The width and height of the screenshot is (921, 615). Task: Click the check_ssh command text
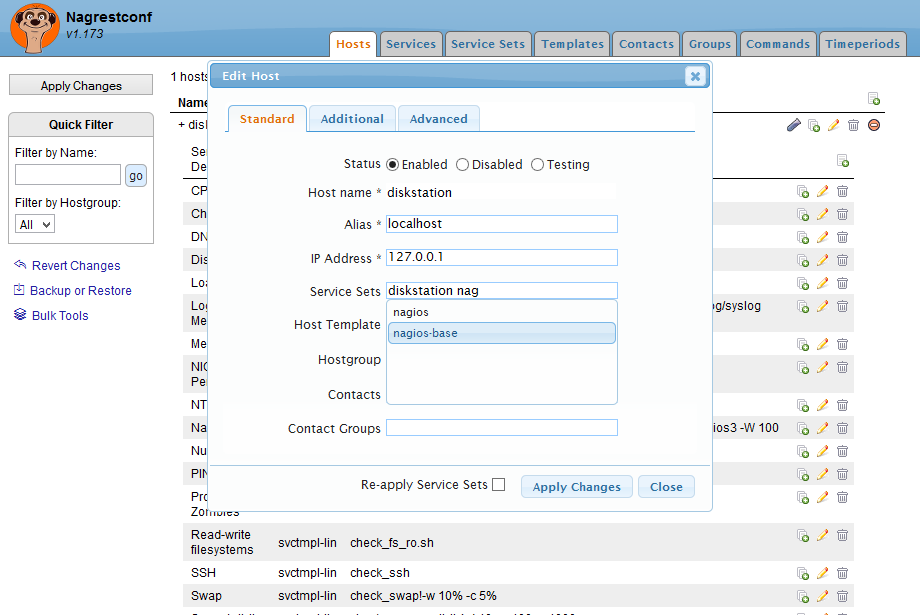click(x=380, y=573)
